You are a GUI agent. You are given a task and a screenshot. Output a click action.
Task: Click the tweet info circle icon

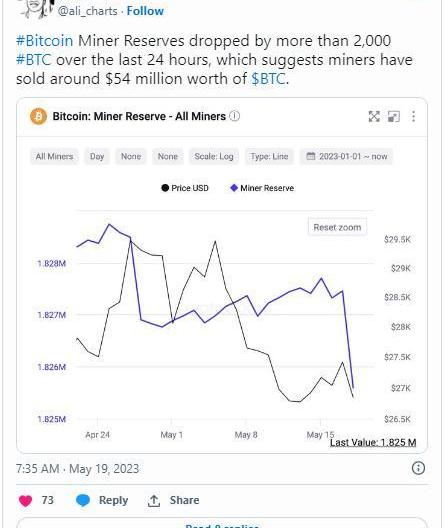pyautogui.click(x=418, y=468)
